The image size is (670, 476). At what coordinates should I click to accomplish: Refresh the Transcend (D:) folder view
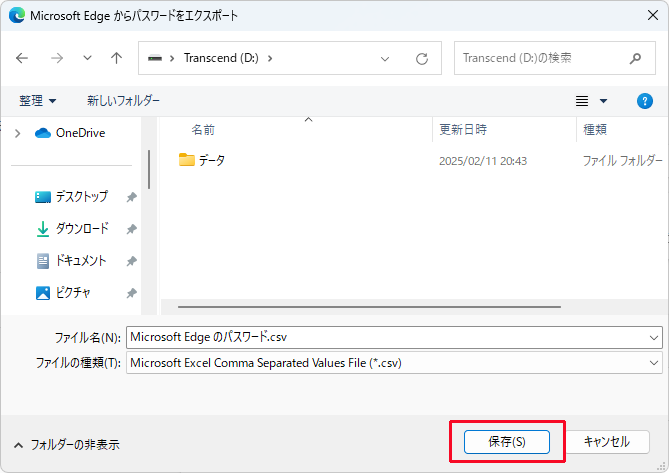pos(422,58)
